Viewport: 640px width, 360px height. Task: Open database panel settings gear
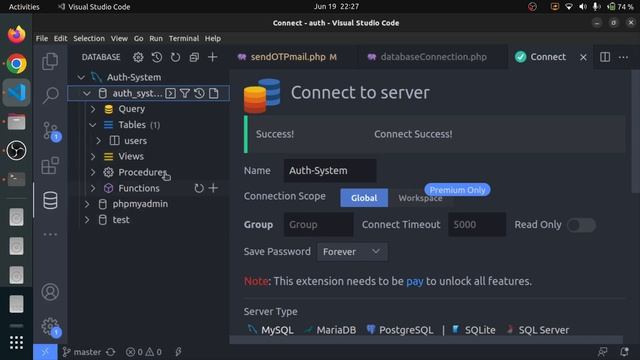(x=138, y=57)
